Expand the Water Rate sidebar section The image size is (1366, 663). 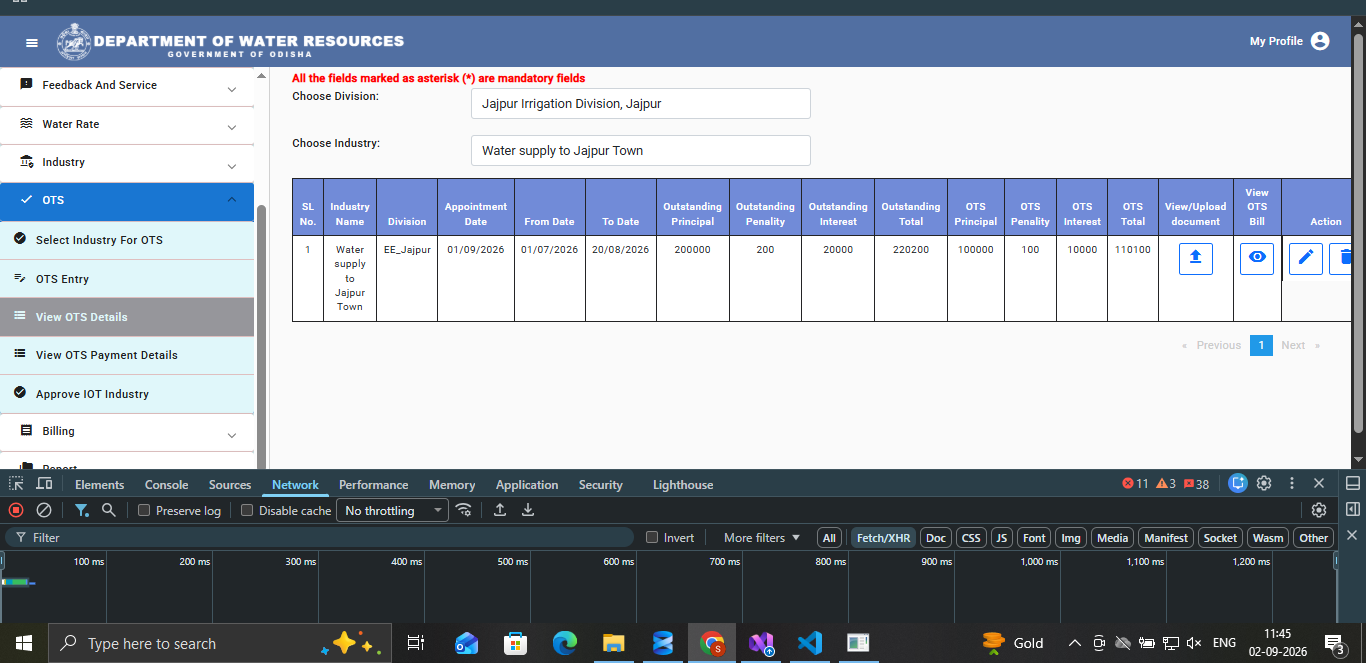pos(127,125)
